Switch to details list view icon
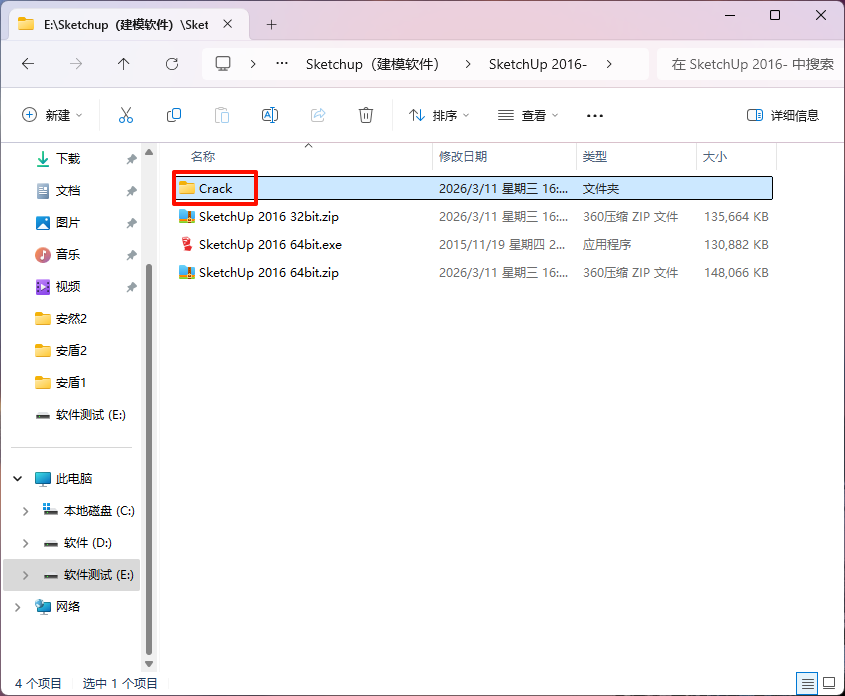845x696 pixels. click(807, 684)
